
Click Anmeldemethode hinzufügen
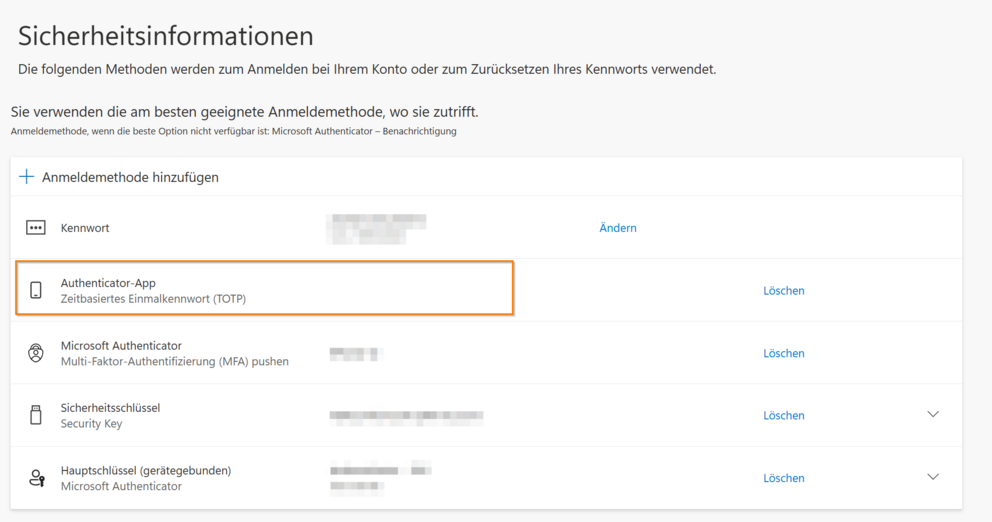[x=130, y=177]
